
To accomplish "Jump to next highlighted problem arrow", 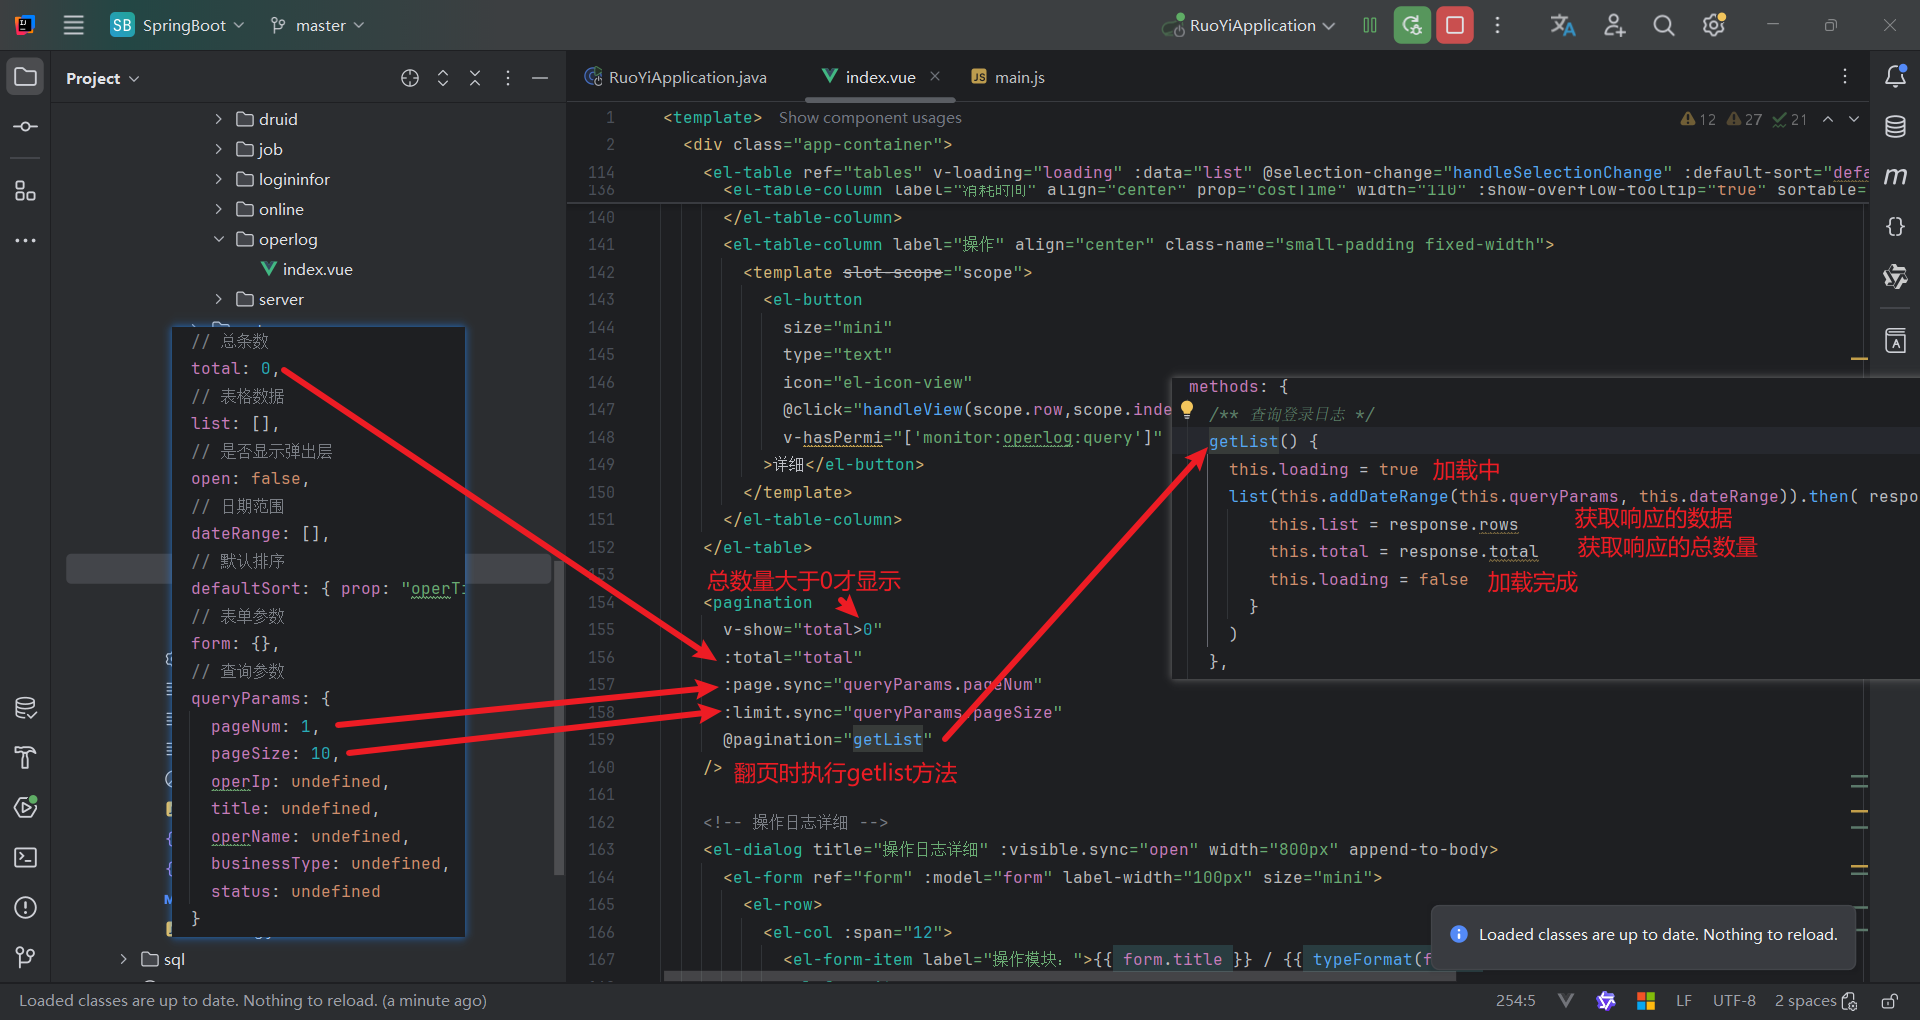I will (x=1854, y=119).
